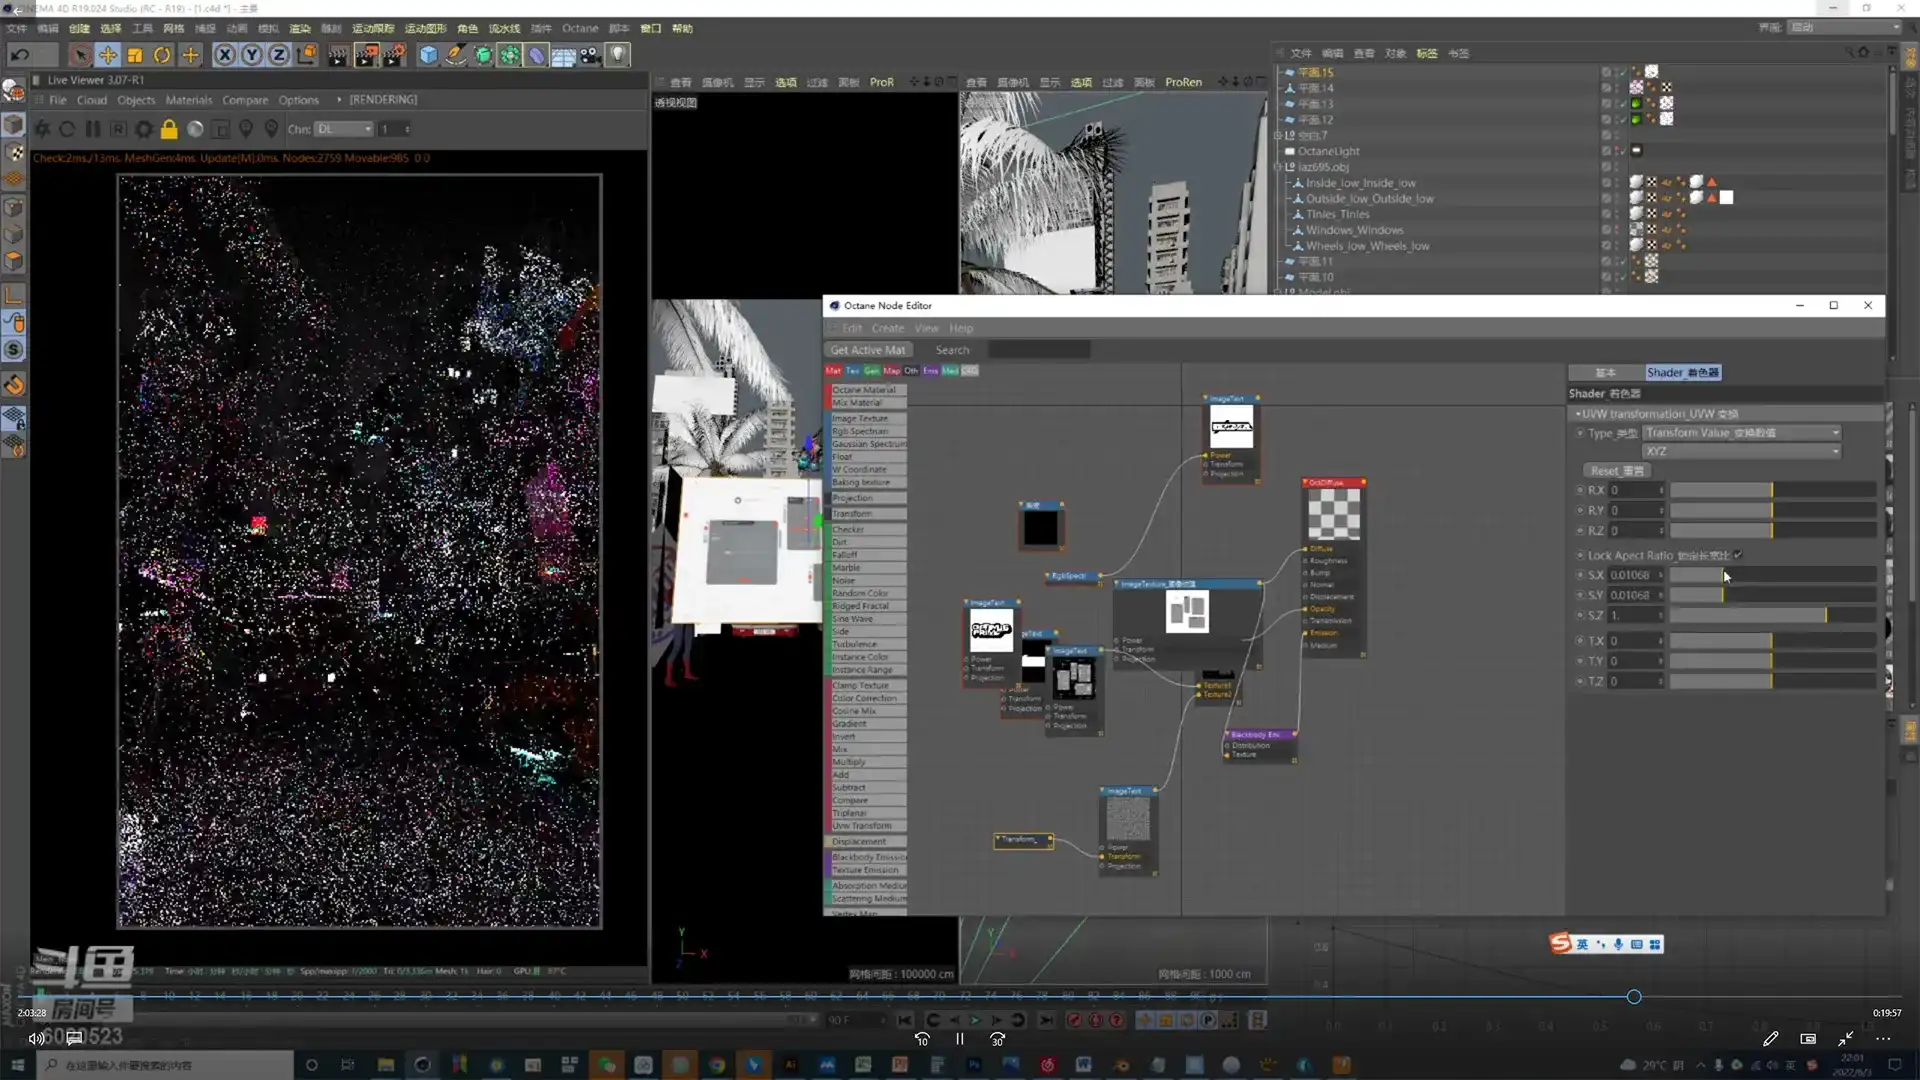
Task: Toggle the Z axis lock
Action: [279, 55]
